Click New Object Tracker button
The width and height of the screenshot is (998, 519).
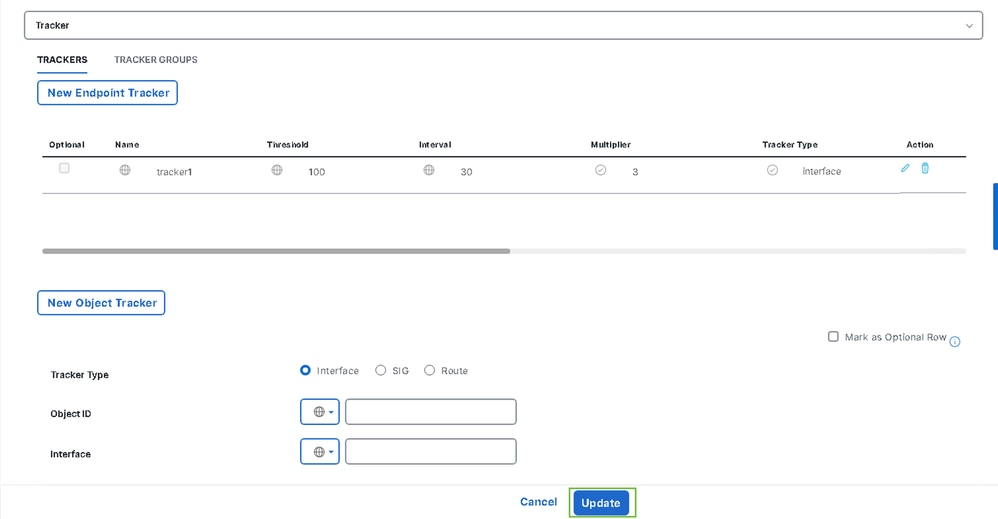(101, 303)
